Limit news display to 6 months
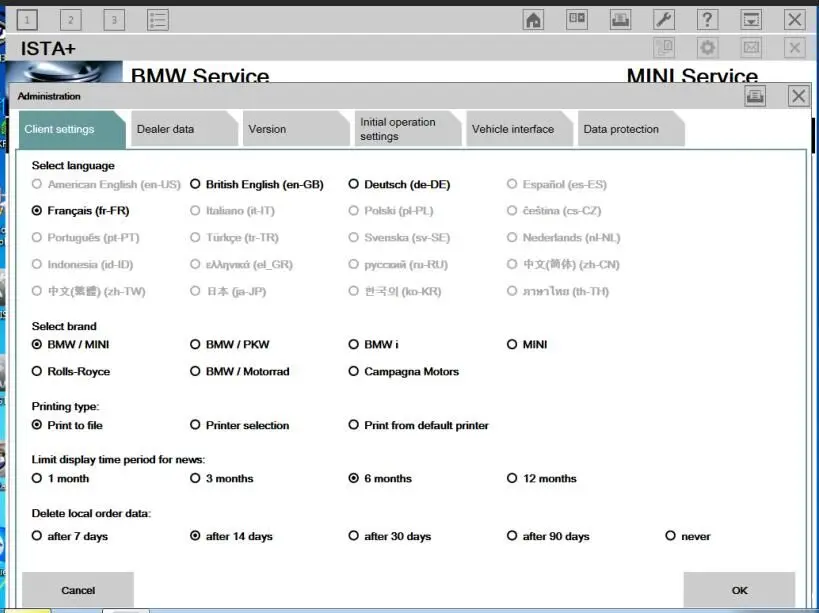Screen dimensions: 819x613 coord(380,478)
